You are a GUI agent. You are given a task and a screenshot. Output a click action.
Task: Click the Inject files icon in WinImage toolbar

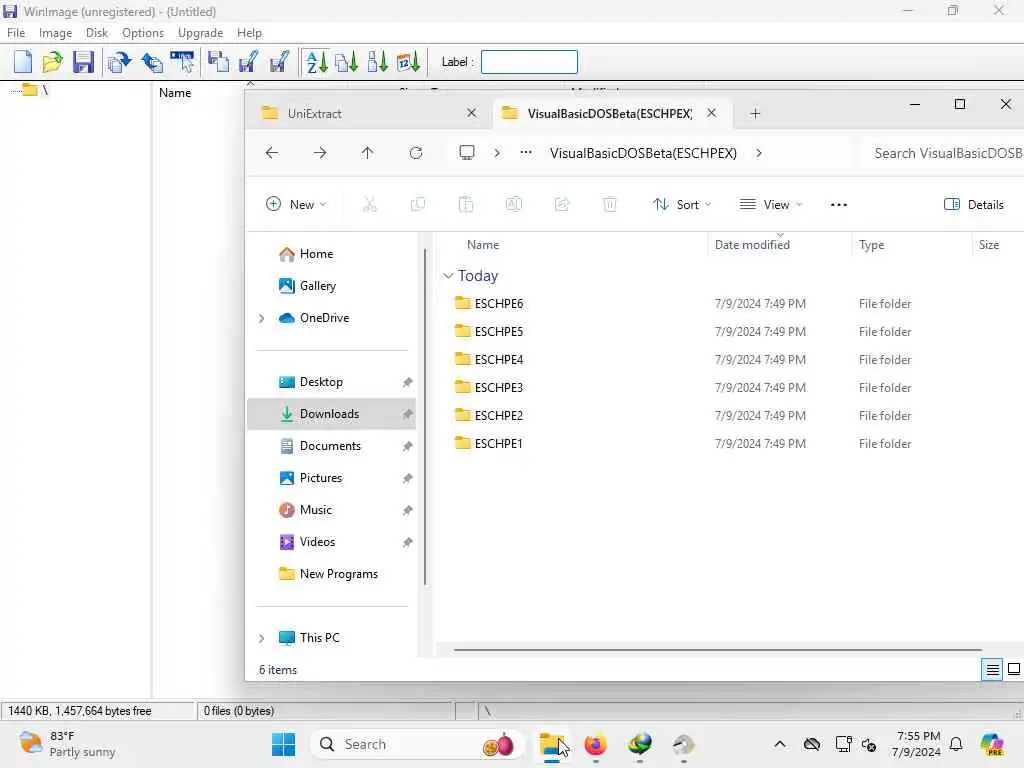(x=152, y=62)
